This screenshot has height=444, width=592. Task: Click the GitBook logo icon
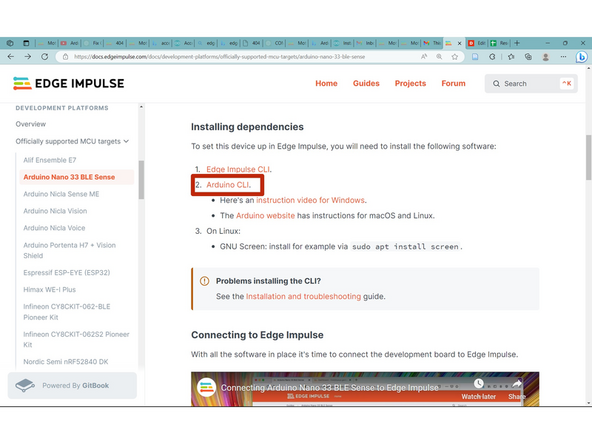[25, 385]
